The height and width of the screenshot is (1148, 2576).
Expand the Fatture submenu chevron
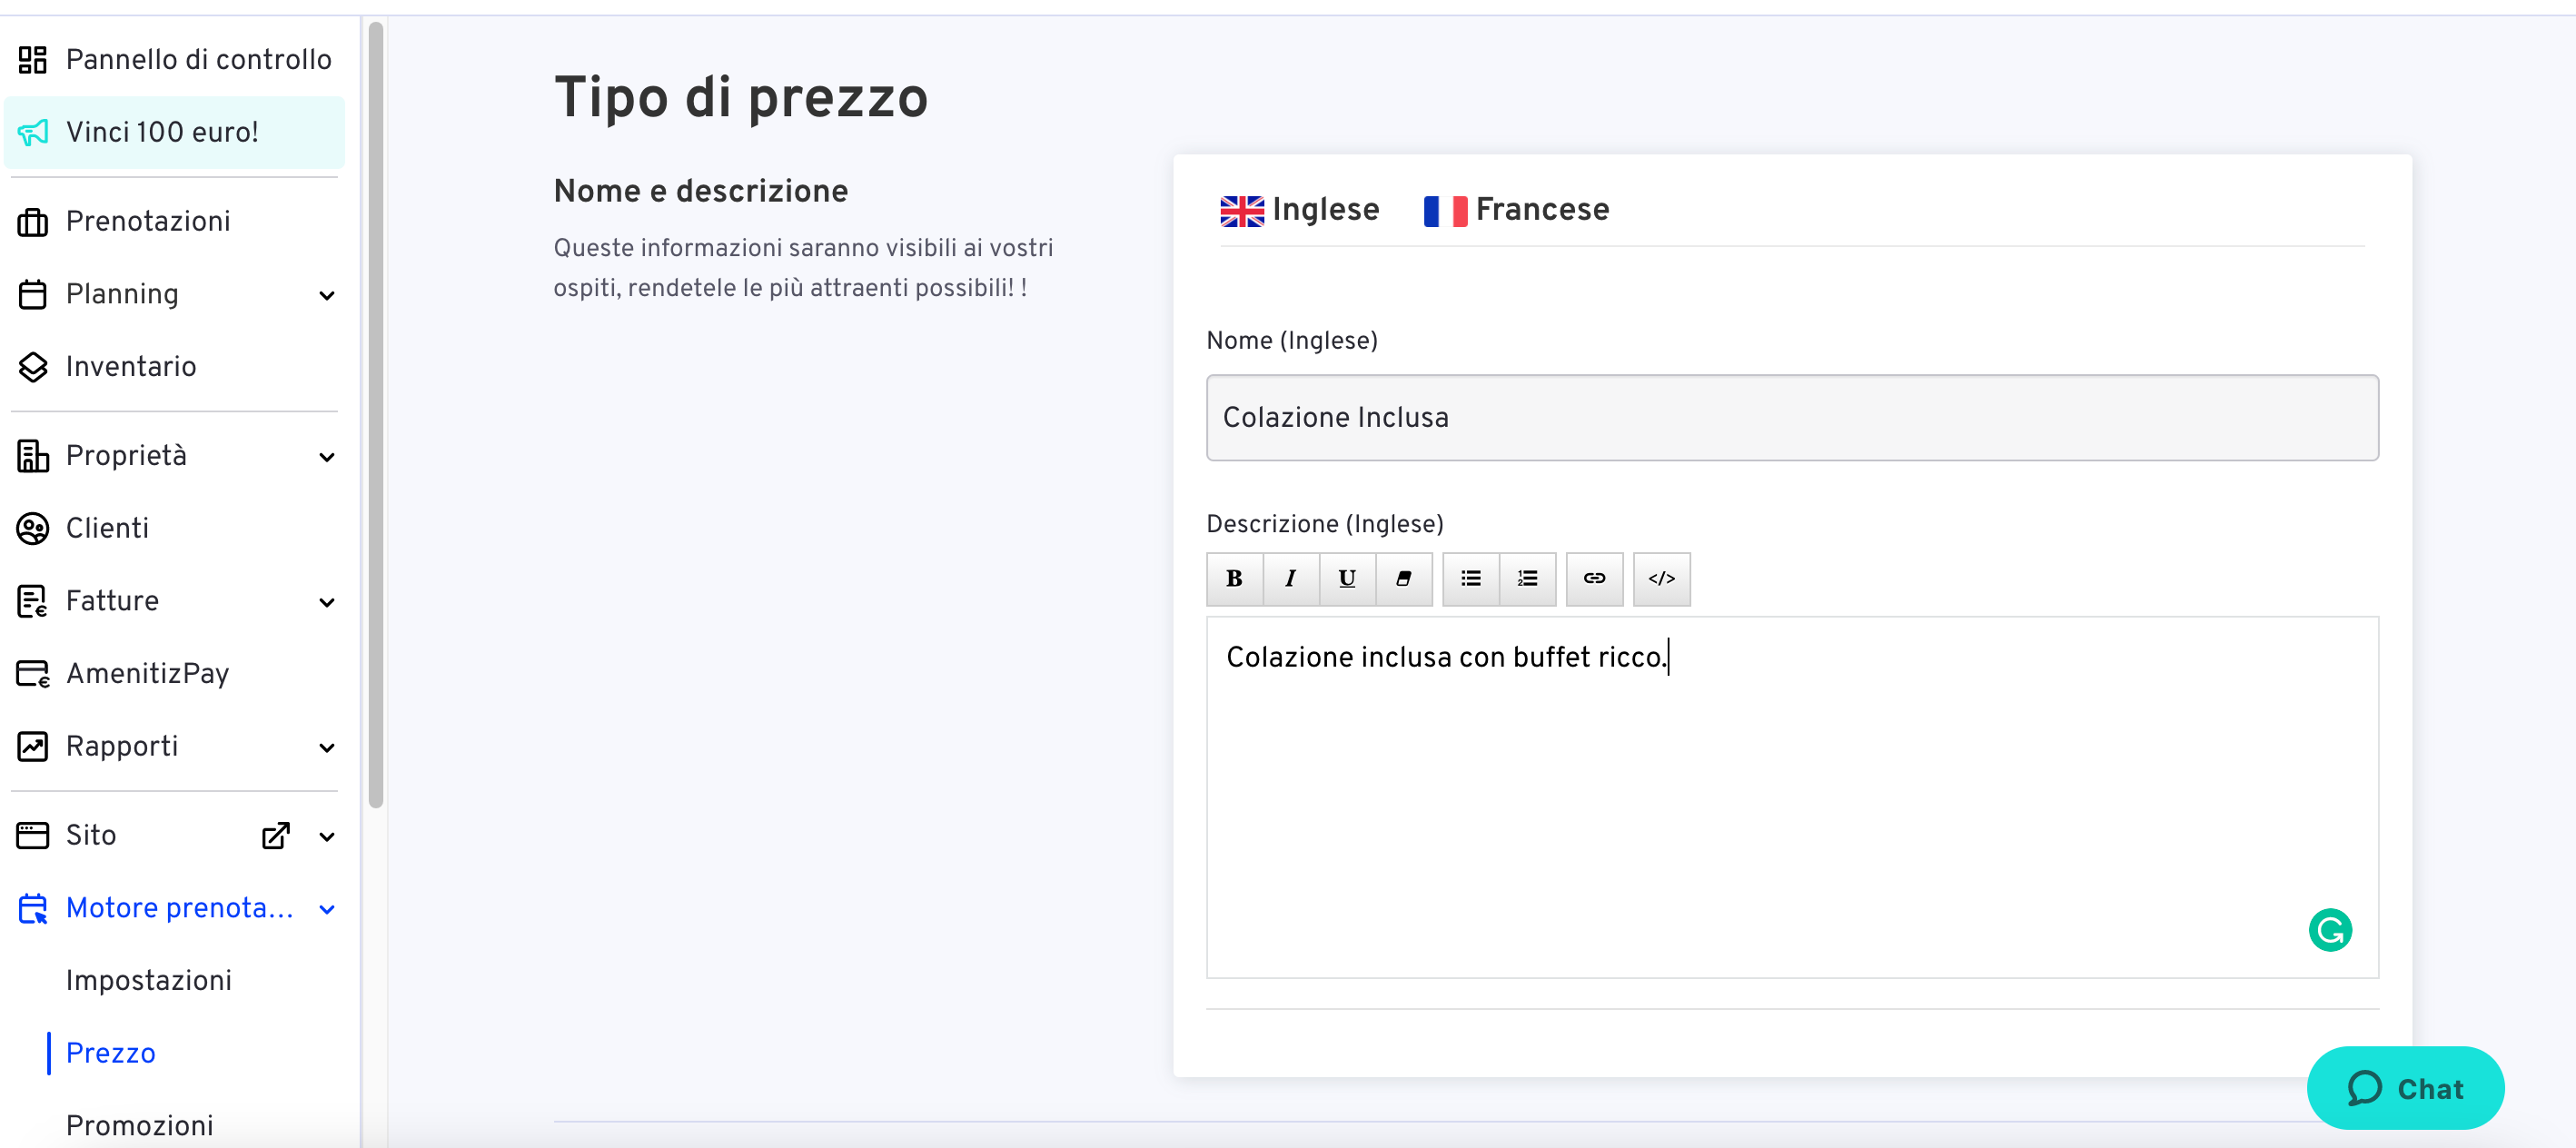tap(327, 602)
